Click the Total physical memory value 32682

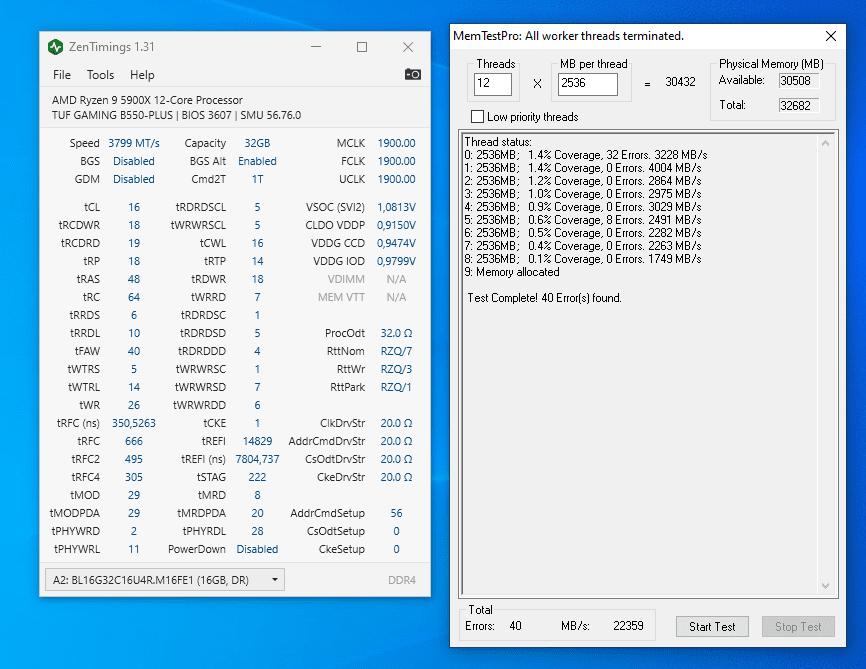point(799,106)
